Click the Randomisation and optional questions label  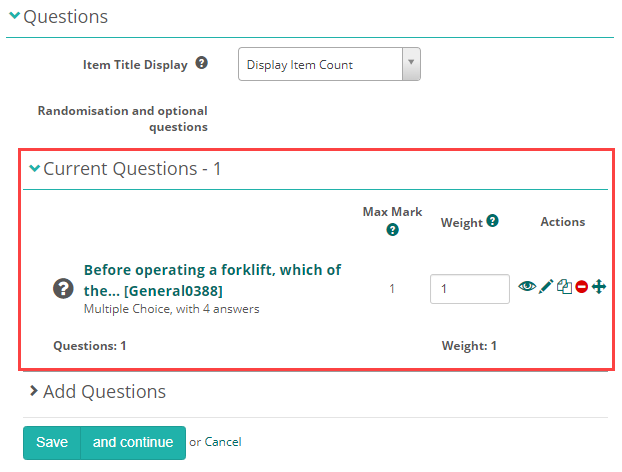click(122, 118)
